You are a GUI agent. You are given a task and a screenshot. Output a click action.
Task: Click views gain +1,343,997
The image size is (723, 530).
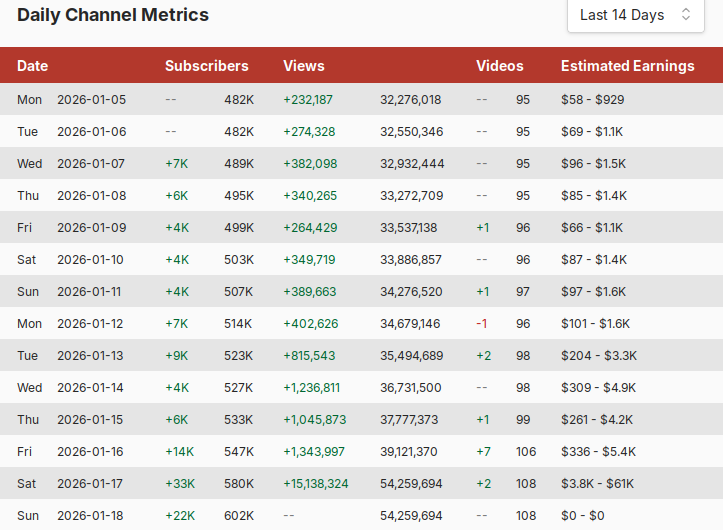click(x=314, y=452)
